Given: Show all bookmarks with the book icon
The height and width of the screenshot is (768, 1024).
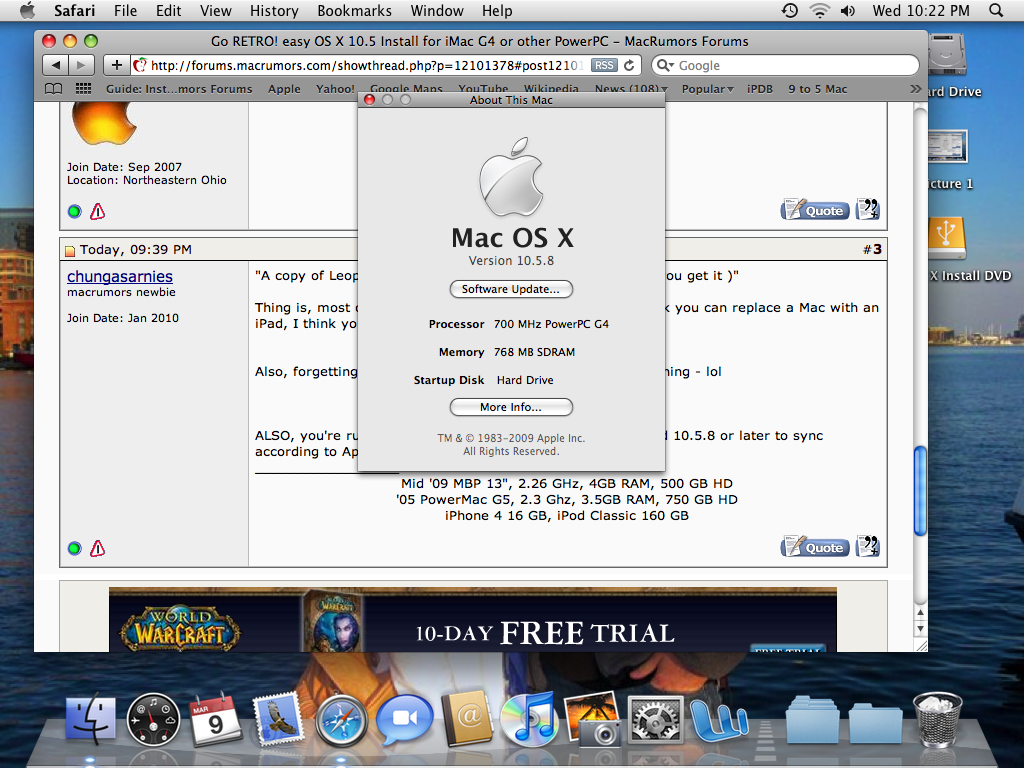Looking at the screenshot, I should tap(54, 89).
